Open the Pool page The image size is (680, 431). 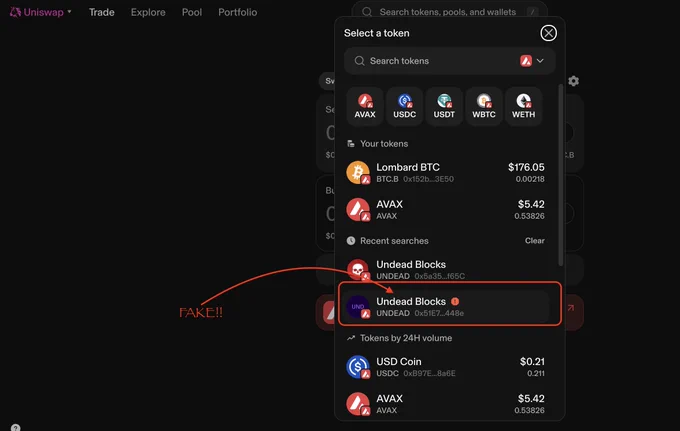(x=192, y=12)
